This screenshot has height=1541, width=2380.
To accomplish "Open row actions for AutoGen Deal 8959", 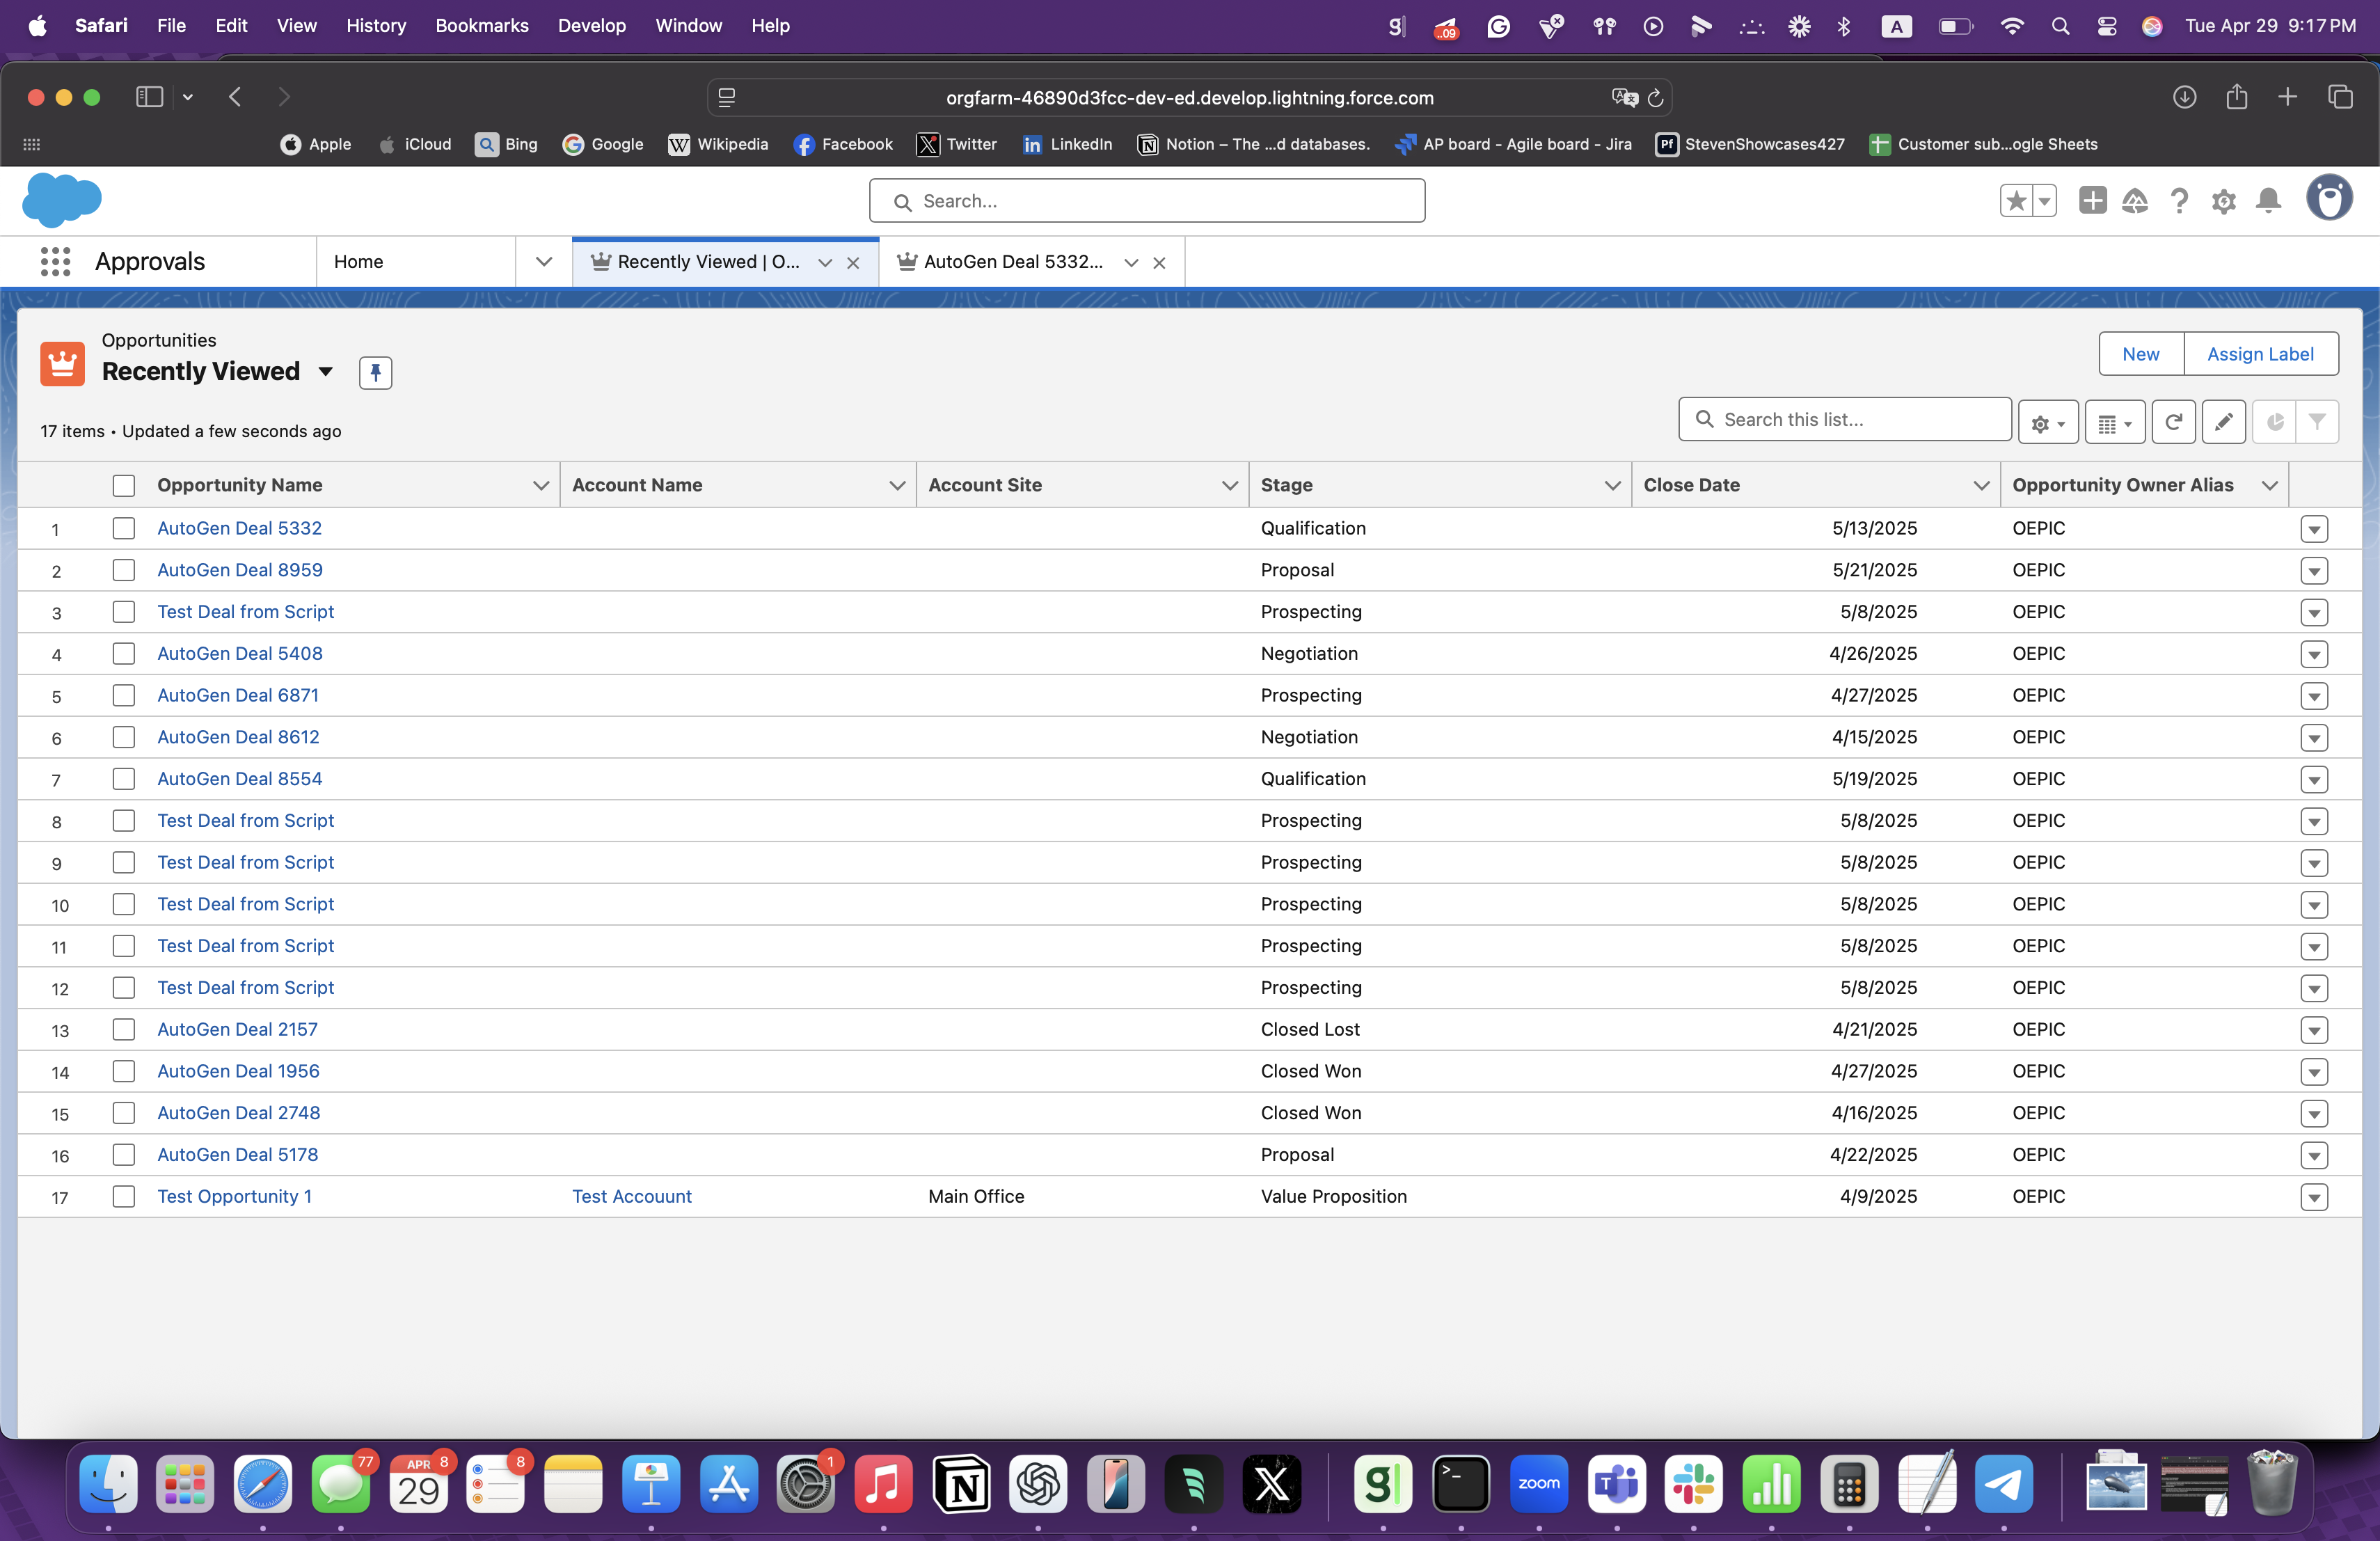I will coord(2313,571).
